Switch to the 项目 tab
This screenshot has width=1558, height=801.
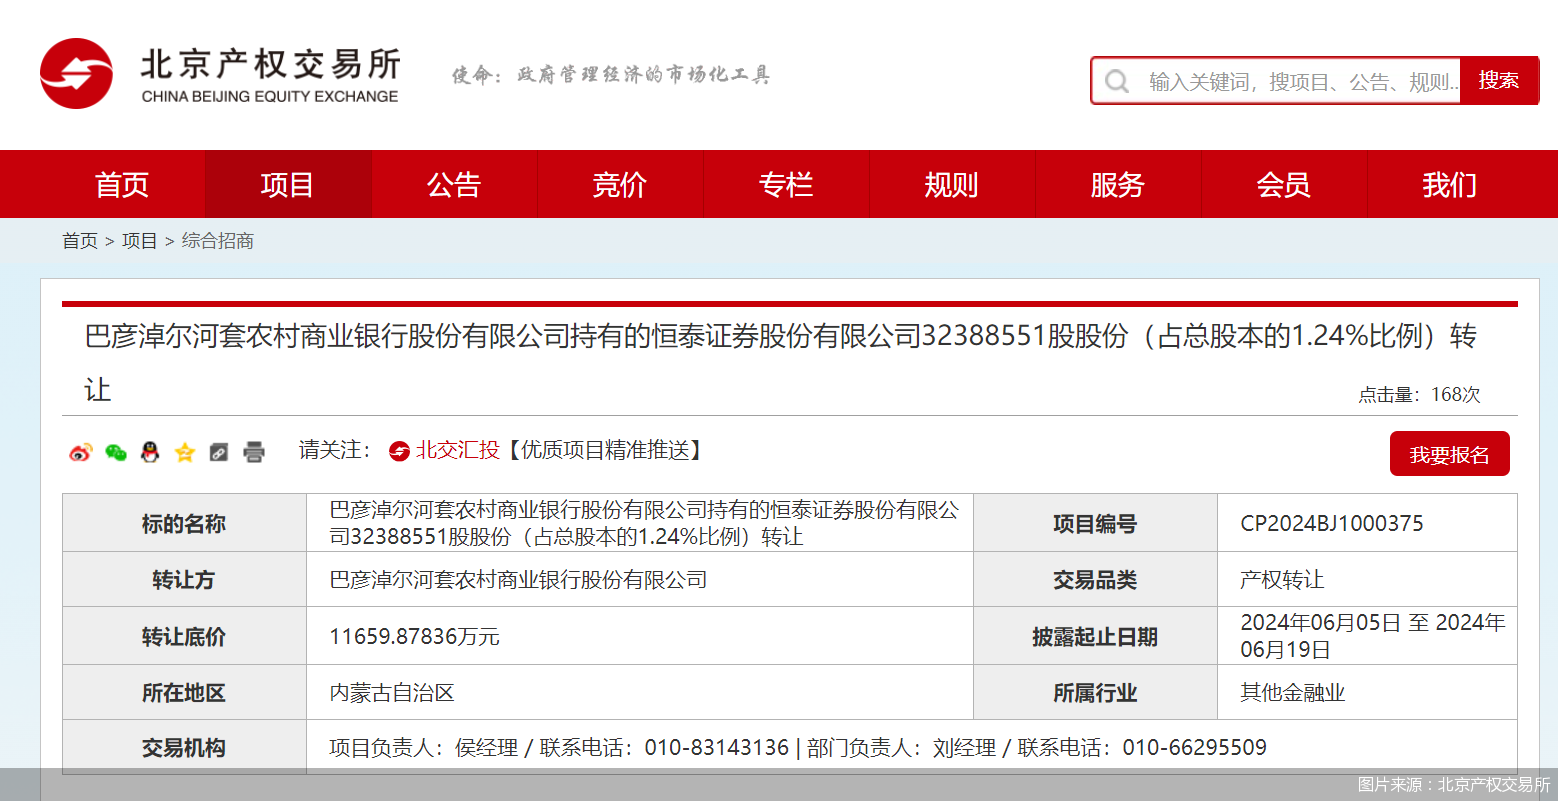tap(287, 184)
